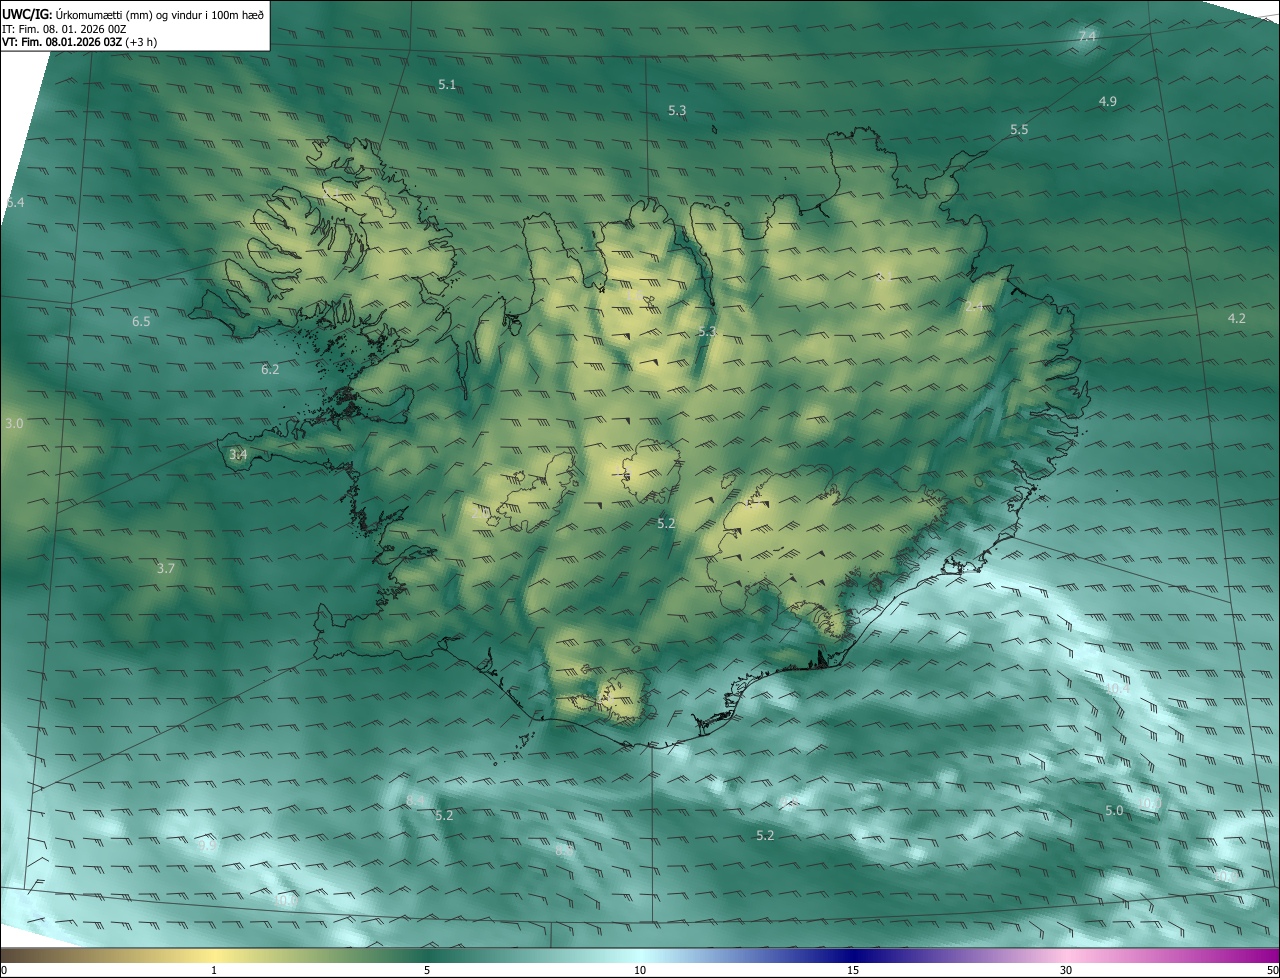Click the initial time 'IT: Fim. 08. 01. 2026 00Z'
This screenshot has width=1280, height=978.
(x=64, y=29)
